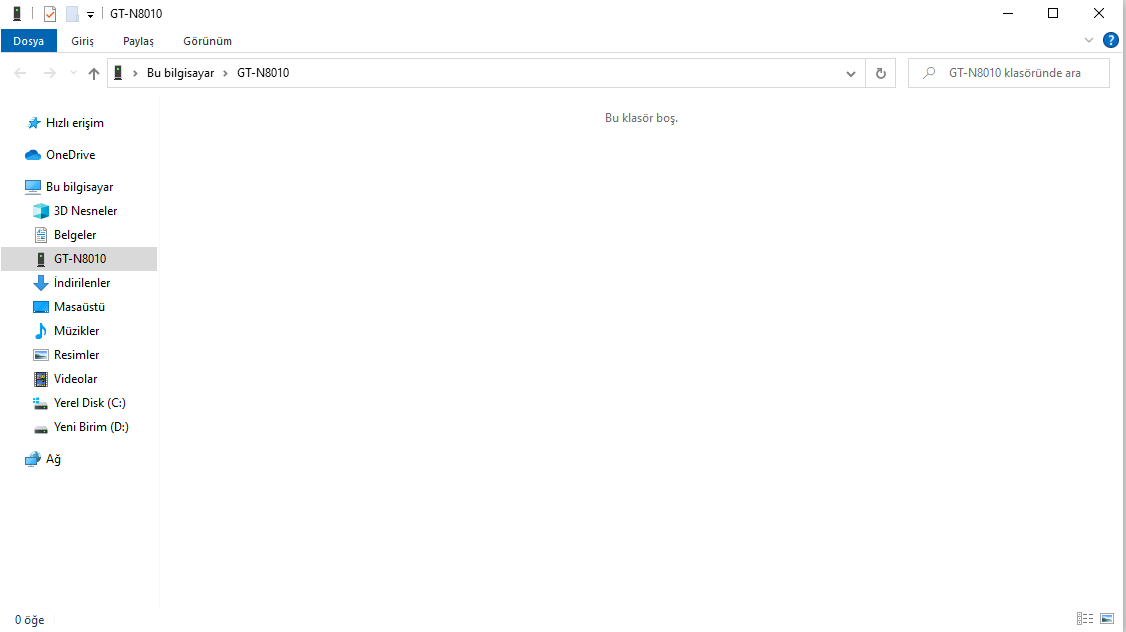Switch to details view in status bar
The height and width of the screenshot is (632, 1126).
1085,619
